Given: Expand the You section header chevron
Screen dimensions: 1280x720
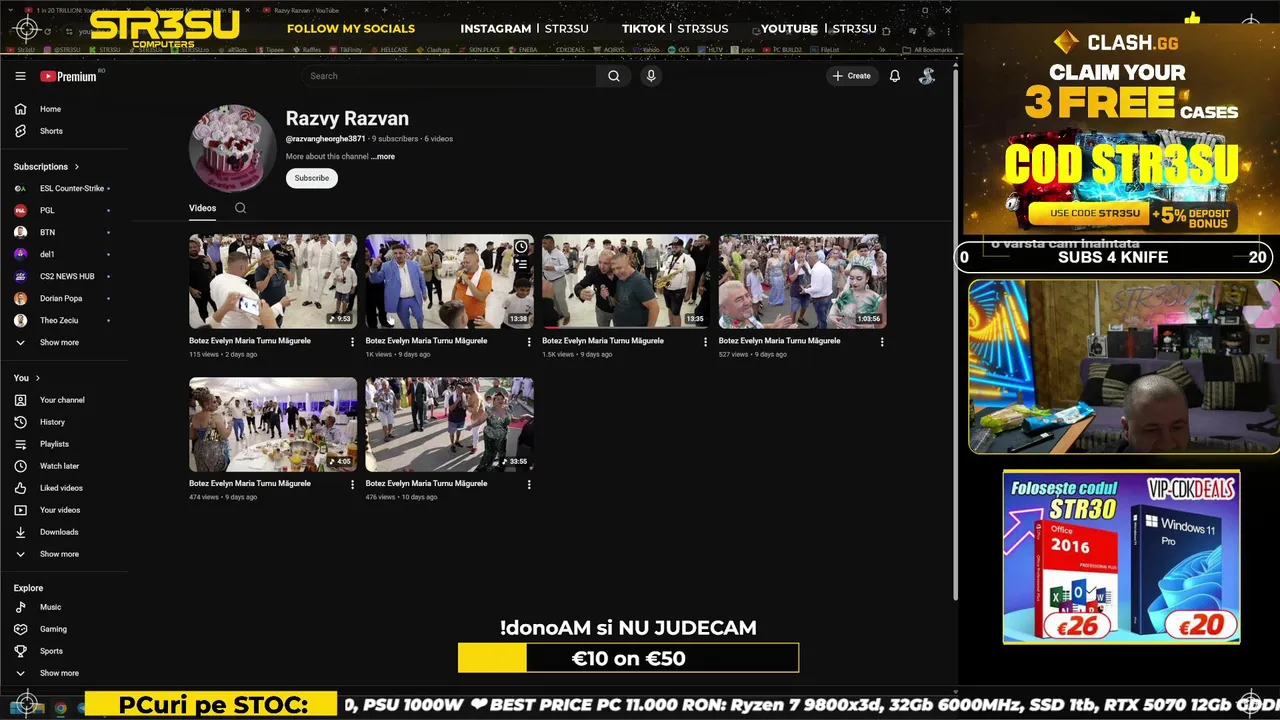Looking at the screenshot, I should (x=38, y=378).
